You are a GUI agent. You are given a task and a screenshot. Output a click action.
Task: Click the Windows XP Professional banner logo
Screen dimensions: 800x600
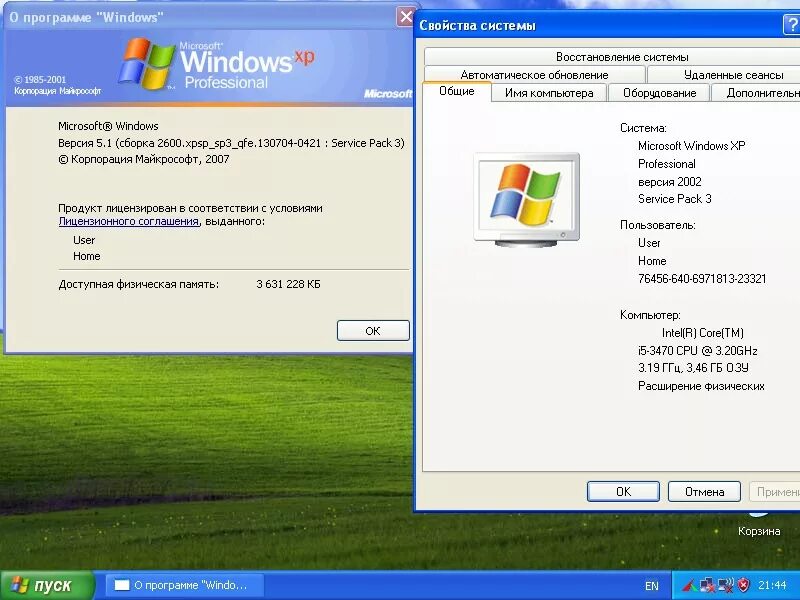[x=217, y=64]
